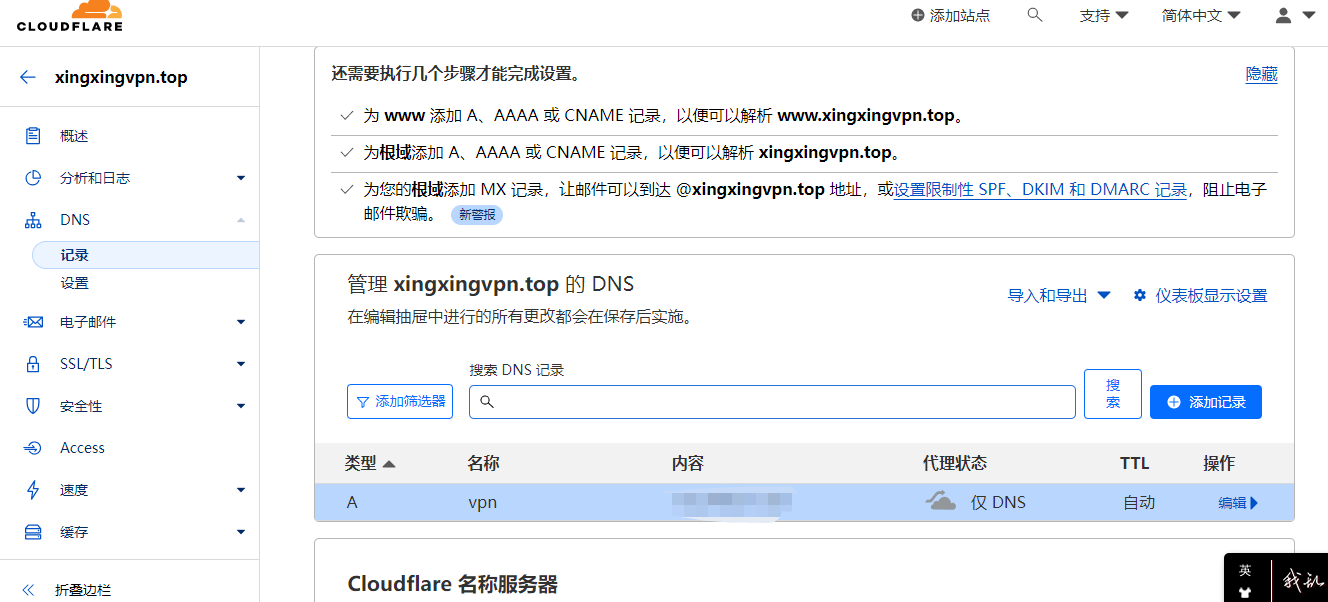Click the 英 input method indicator
The height and width of the screenshot is (602, 1328).
pyautogui.click(x=1245, y=571)
